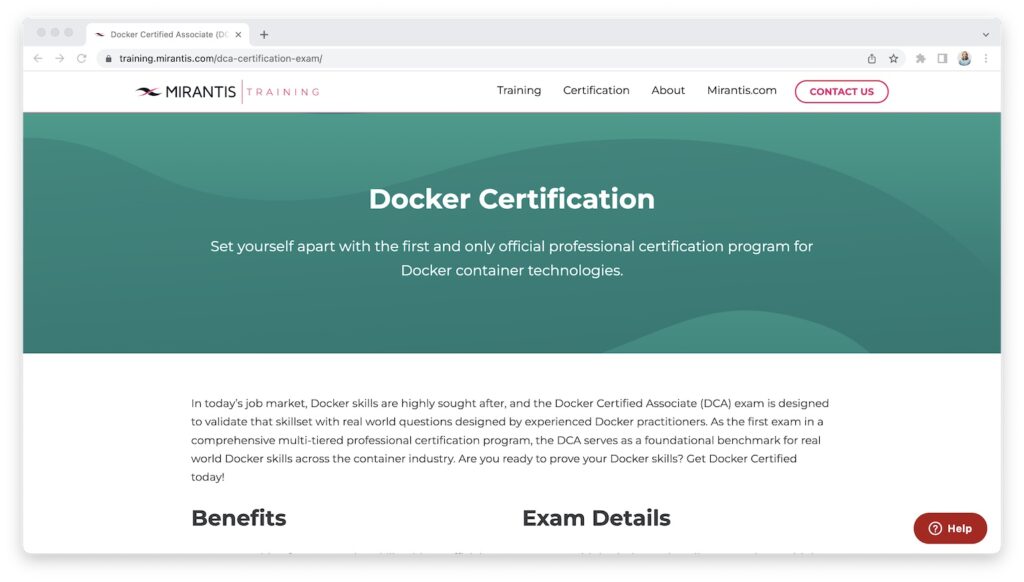Screen dimensions: 1024x582
Task: Click the Exam Details heading
Action: tap(596, 518)
